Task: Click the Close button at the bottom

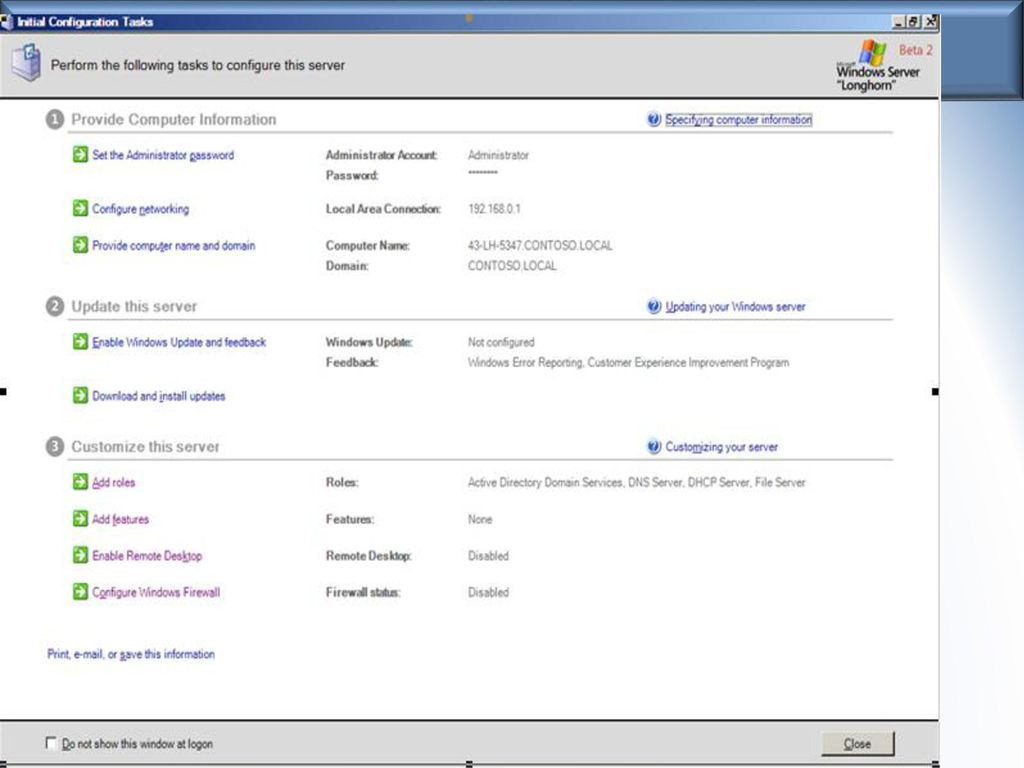Action: click(x=857, y=743)
